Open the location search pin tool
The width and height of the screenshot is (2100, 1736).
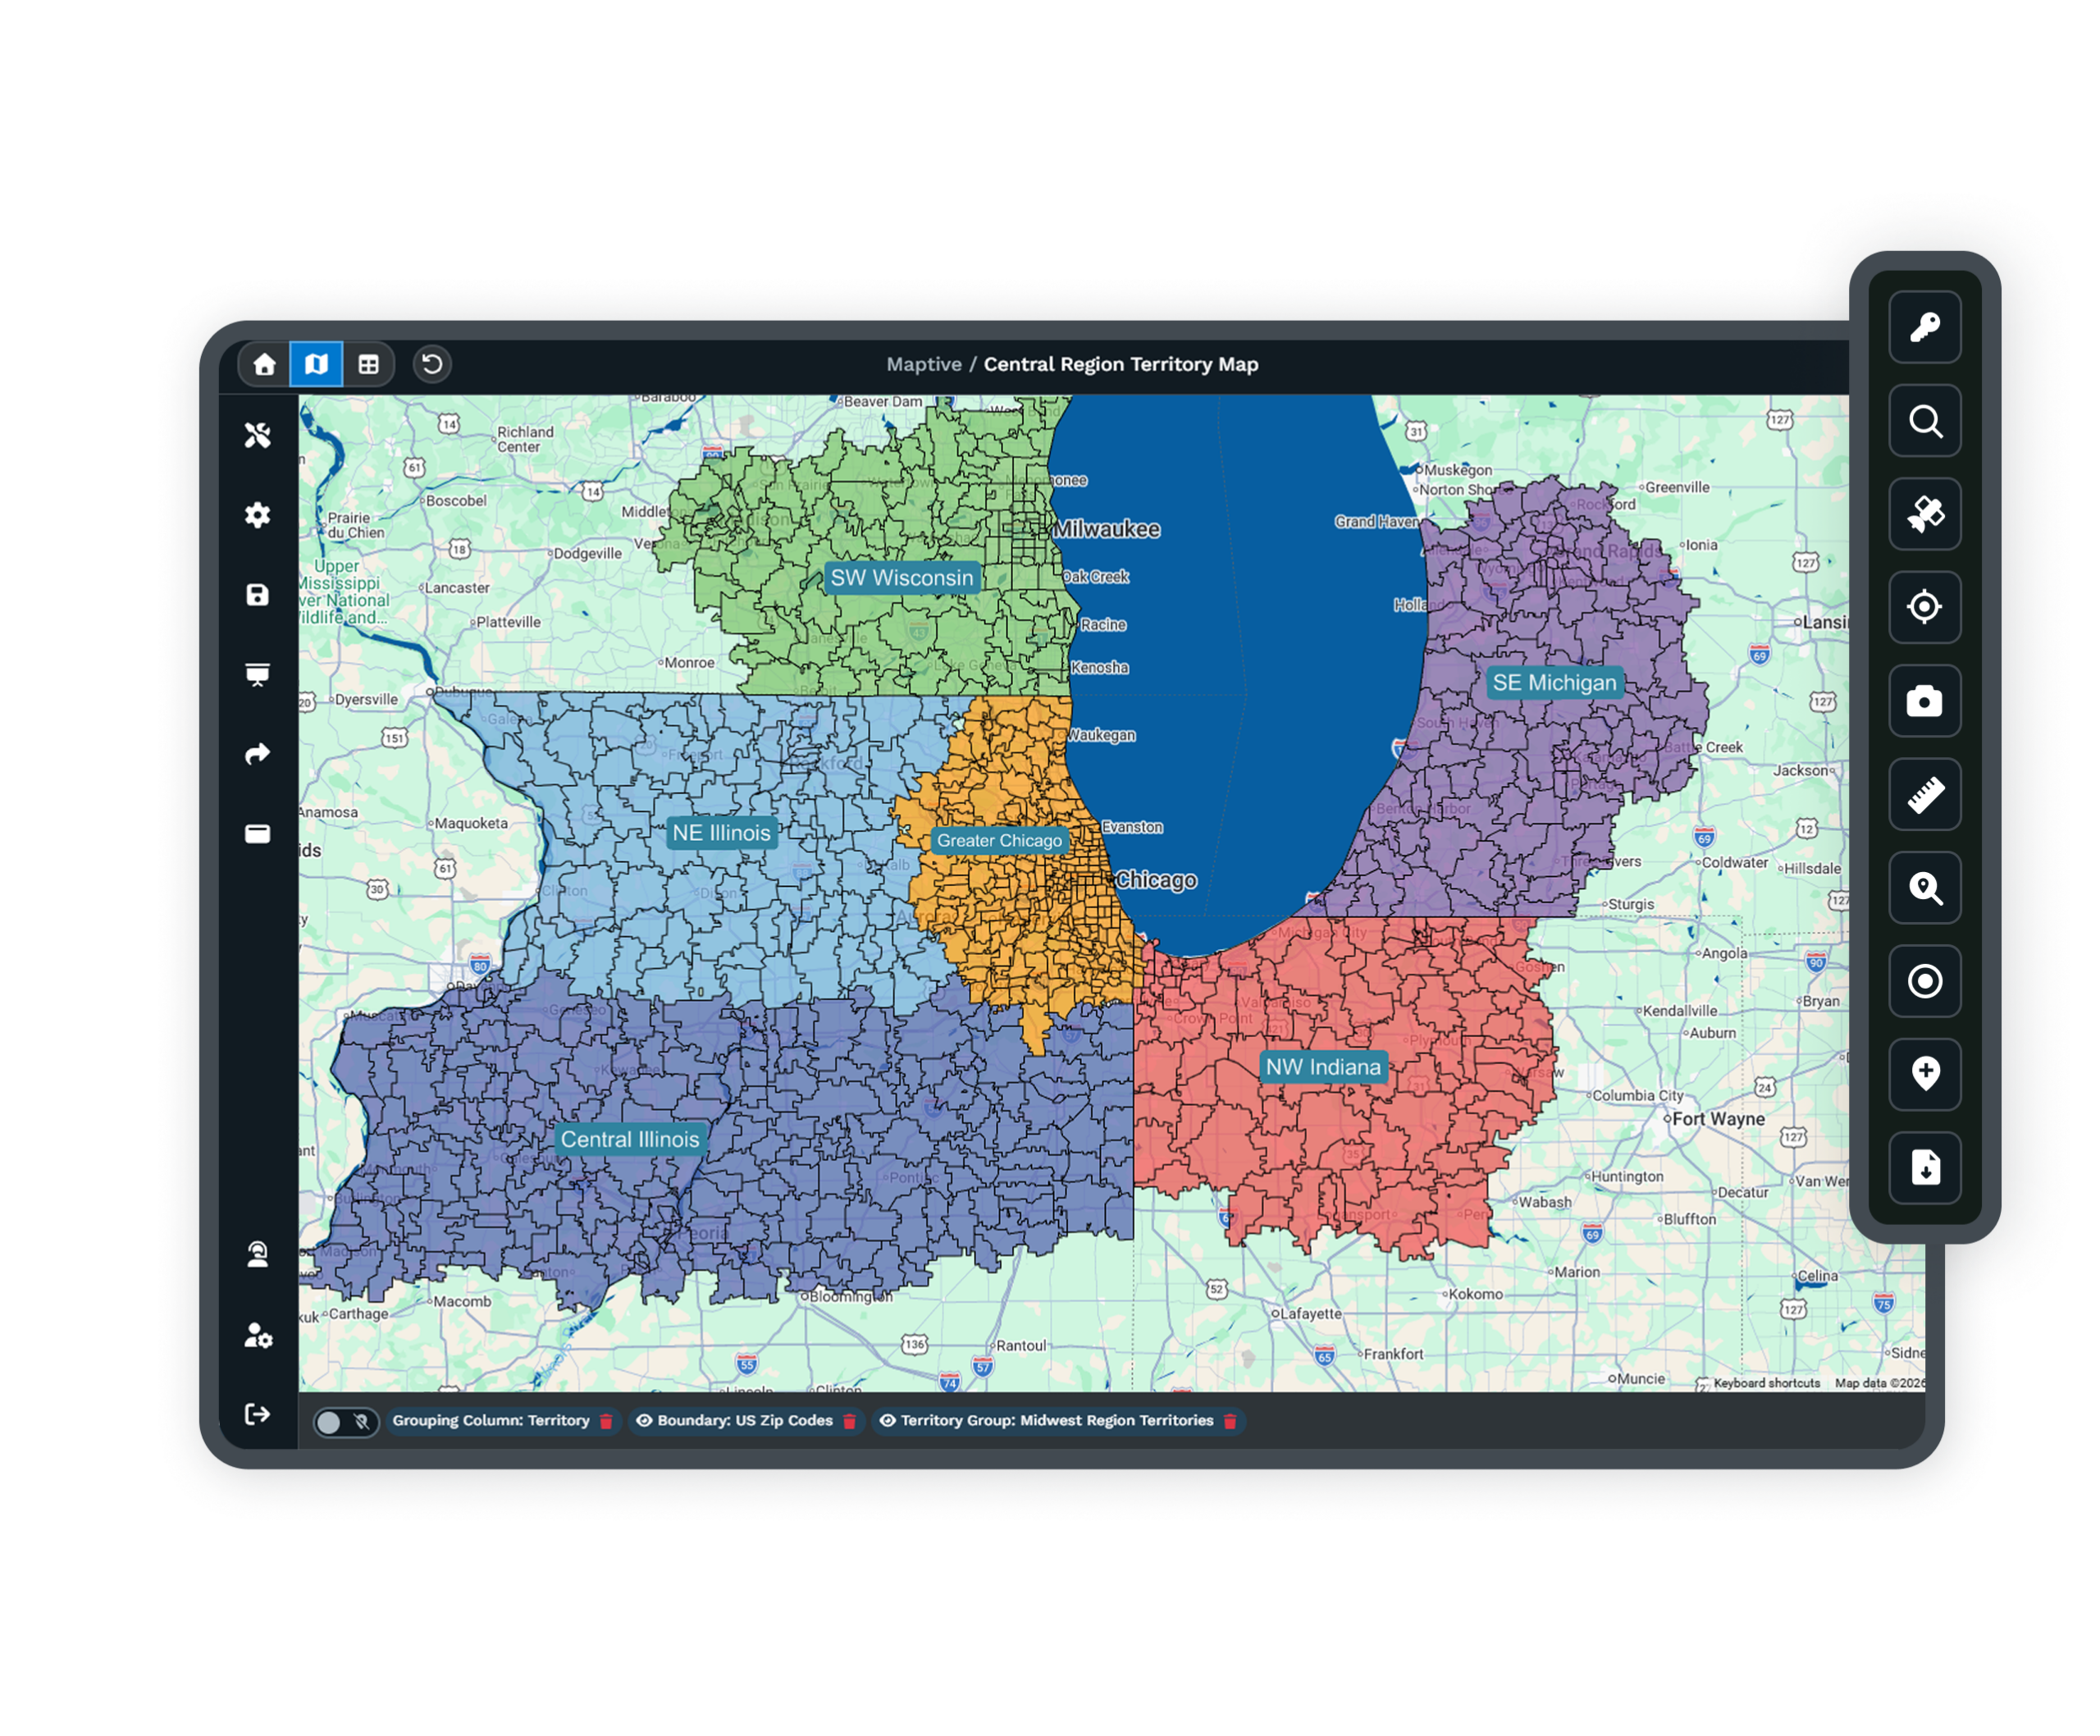coord(1925,888)
